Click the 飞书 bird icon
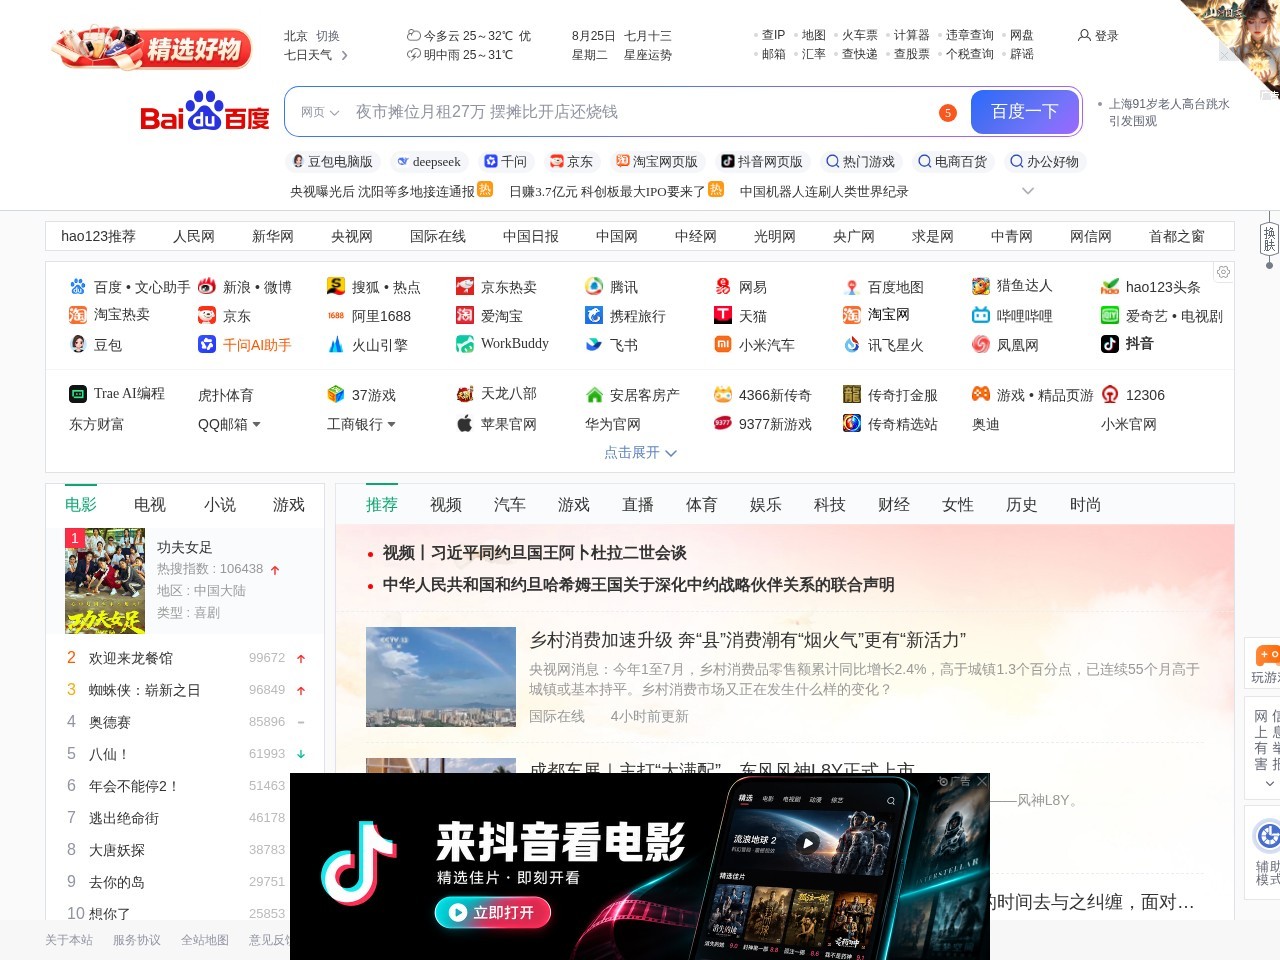1280x960 pixels. (594, 344)
